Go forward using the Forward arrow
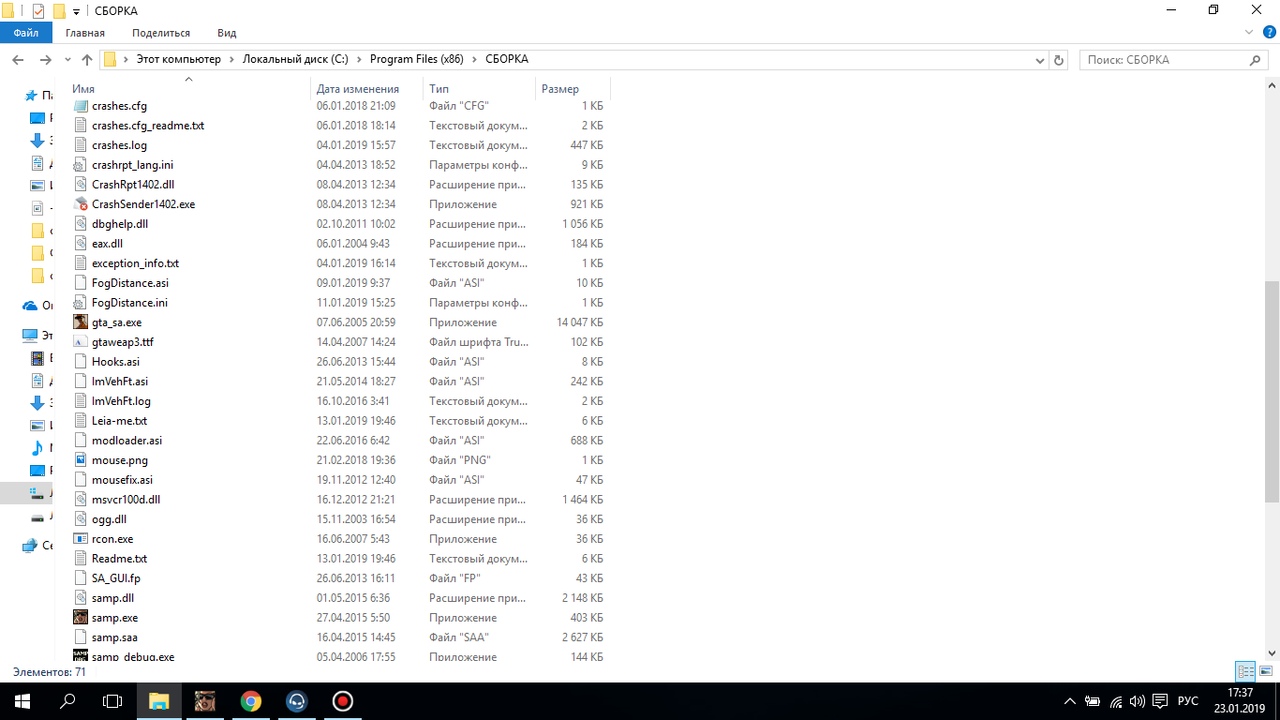The image size is (1280, 720). coord(45,60)
